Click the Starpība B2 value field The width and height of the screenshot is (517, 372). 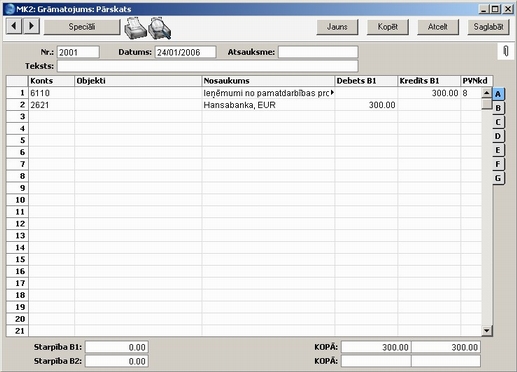[x=117, y=361]
